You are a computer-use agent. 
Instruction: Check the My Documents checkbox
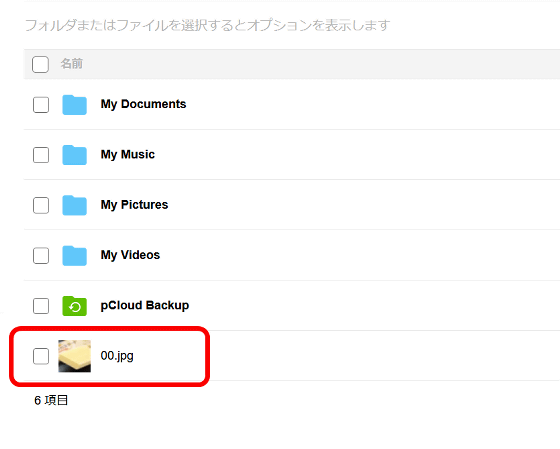pyautogui.click(x=41, y=105)
